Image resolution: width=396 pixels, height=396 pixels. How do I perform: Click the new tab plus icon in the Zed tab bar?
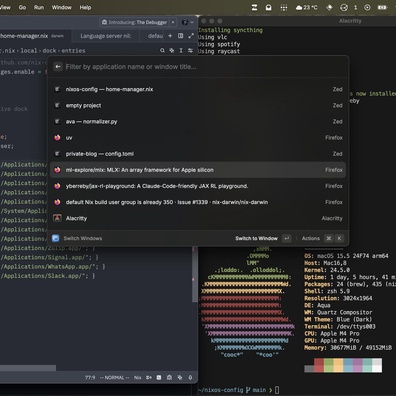pos(170,36)
